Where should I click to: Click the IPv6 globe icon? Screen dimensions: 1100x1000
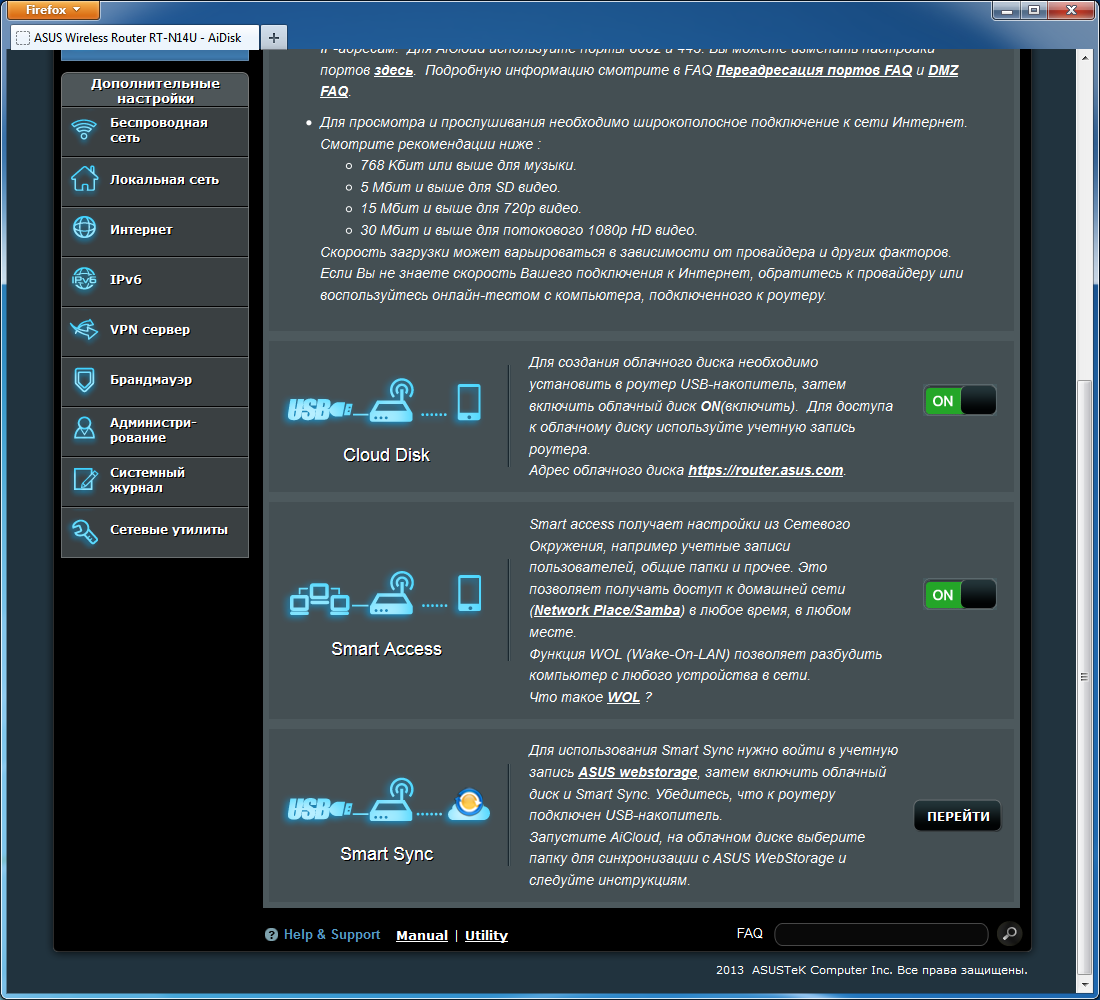point(84,279)
